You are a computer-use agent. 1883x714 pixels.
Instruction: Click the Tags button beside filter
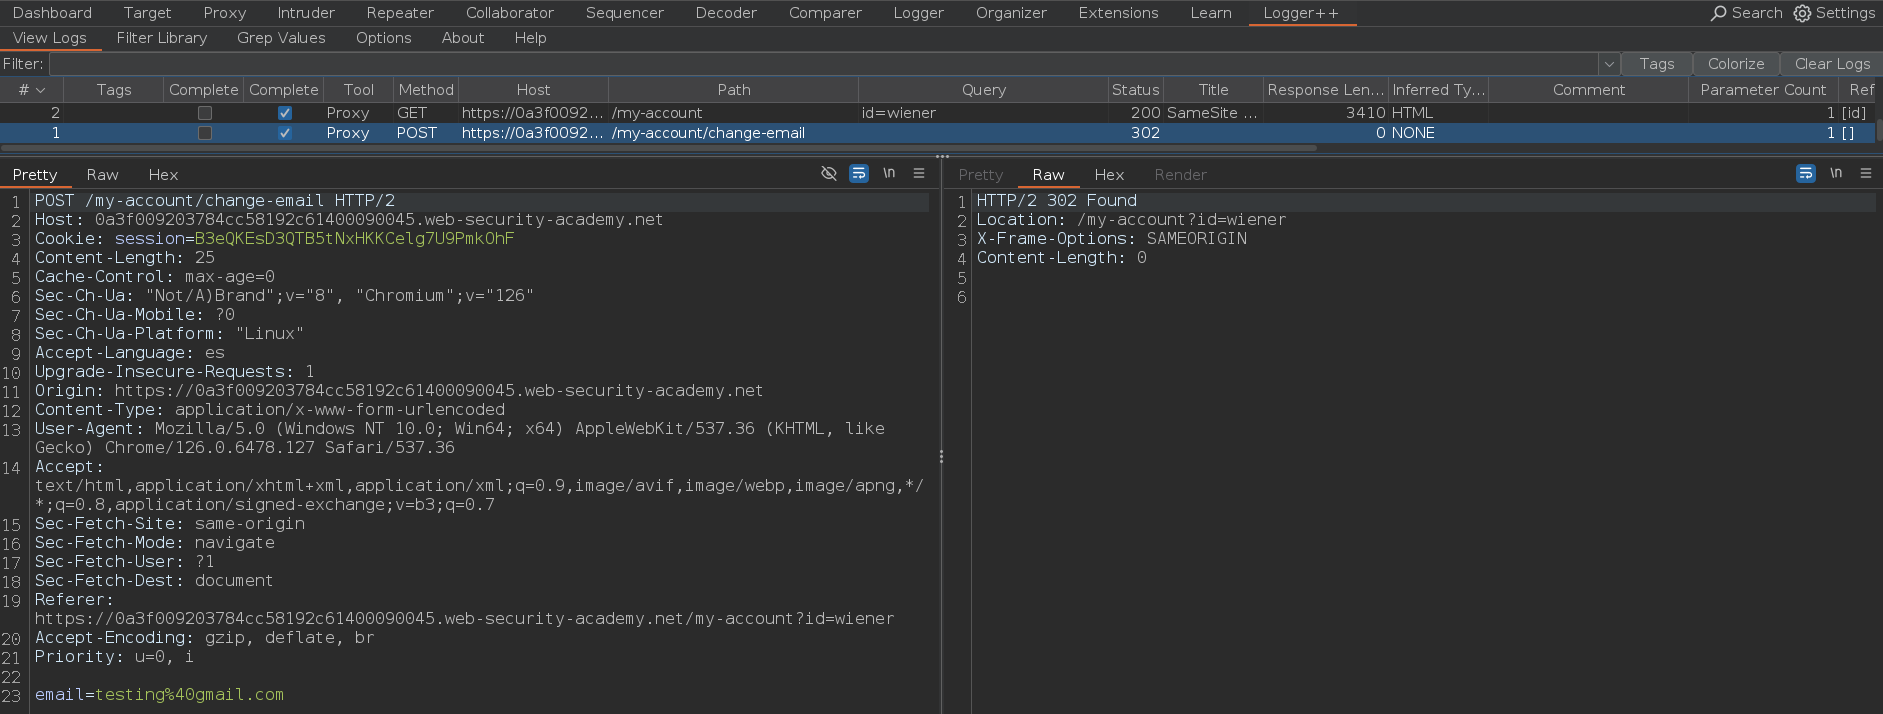(x=1656, y=64)
